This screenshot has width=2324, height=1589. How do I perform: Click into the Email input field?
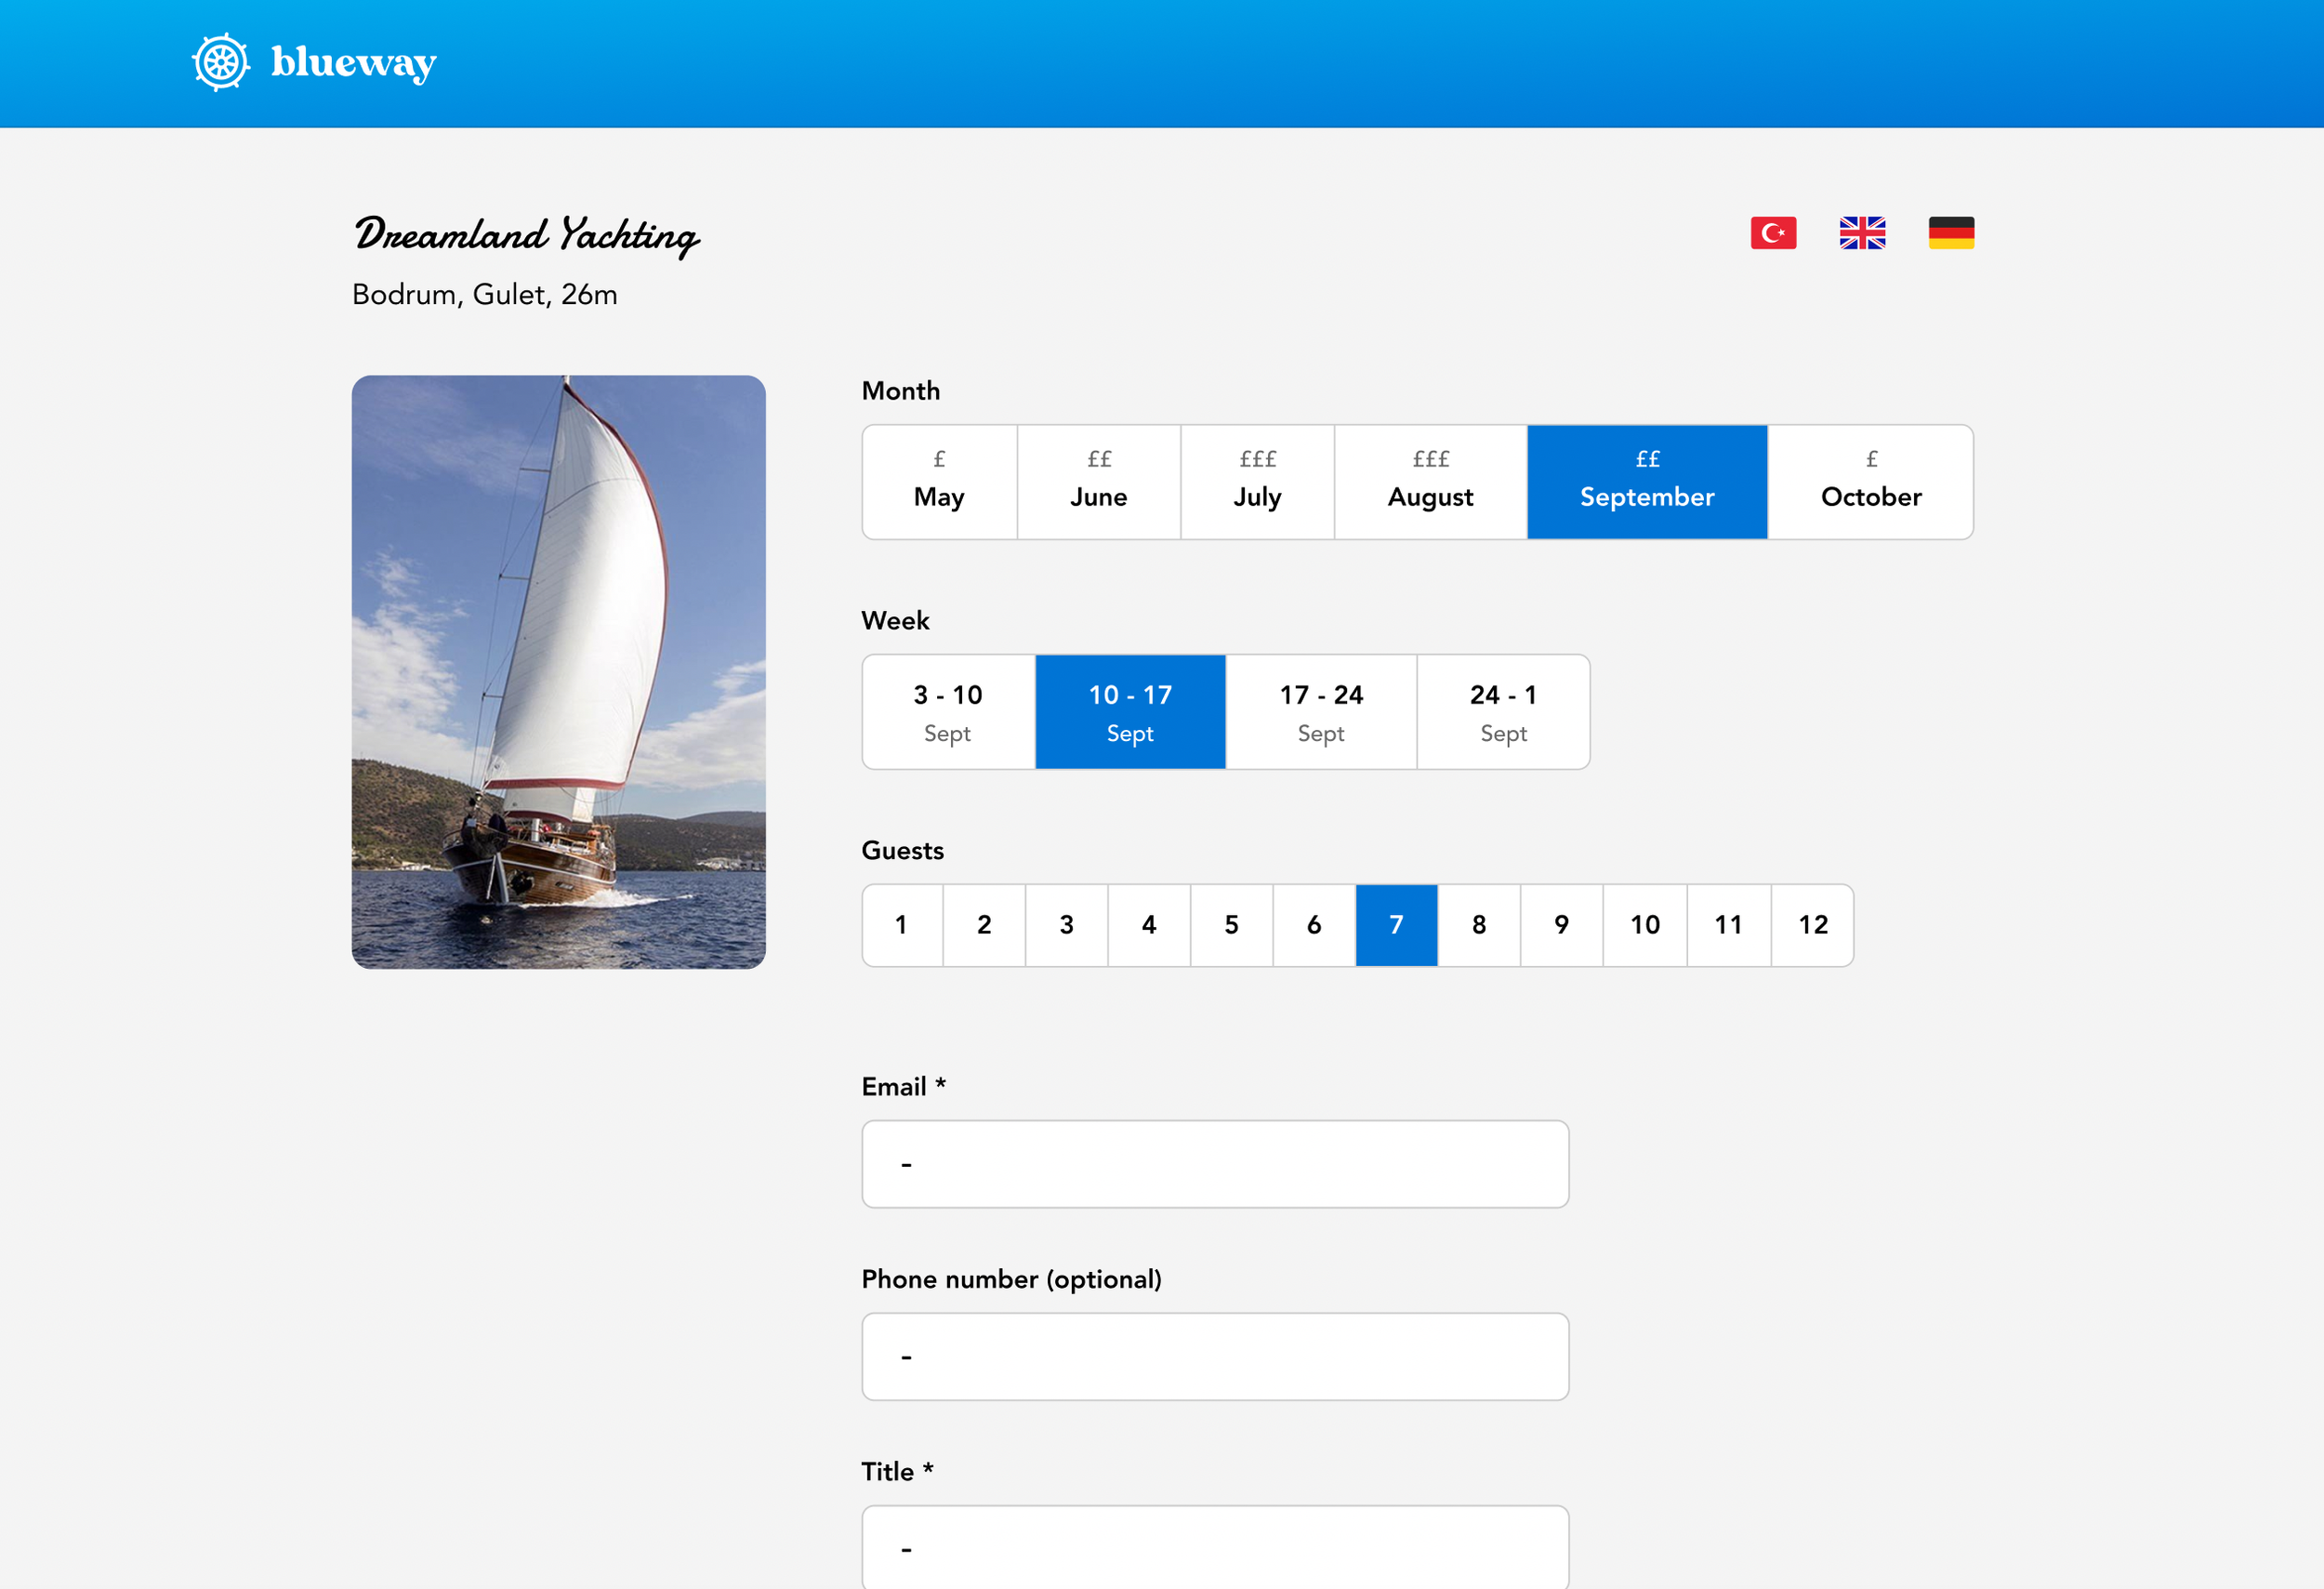(1214, 1164)
